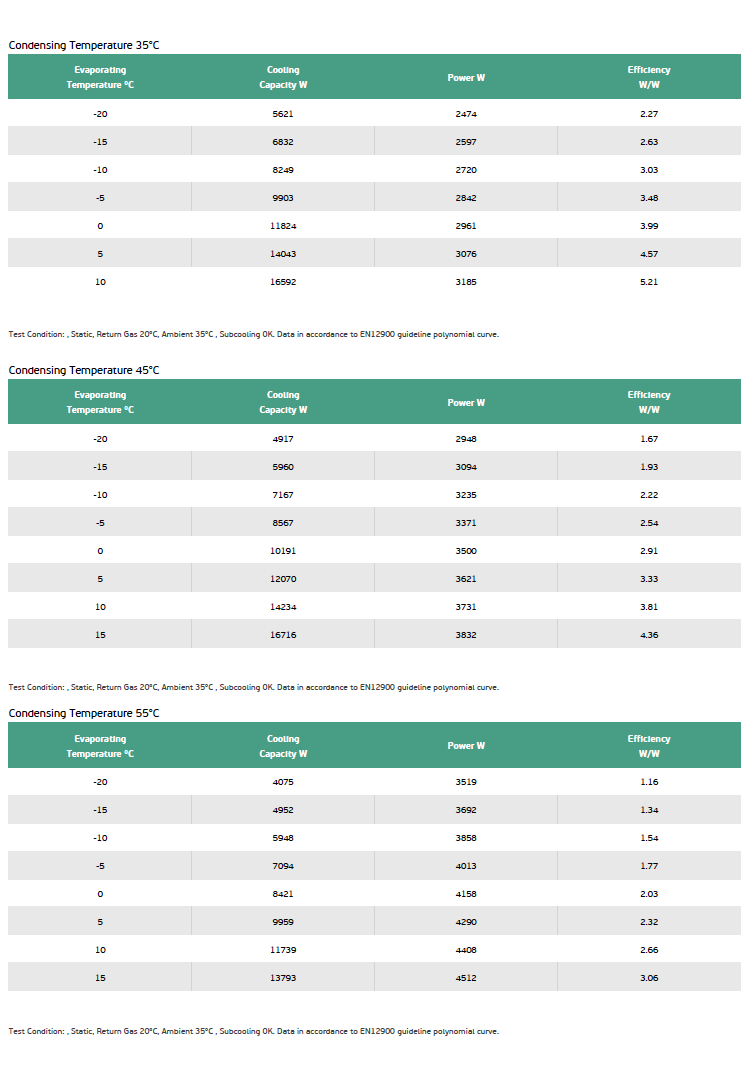Click the Condensing Temperature 45°C heading
750x1077 pixels.
(x=84, y=370)
